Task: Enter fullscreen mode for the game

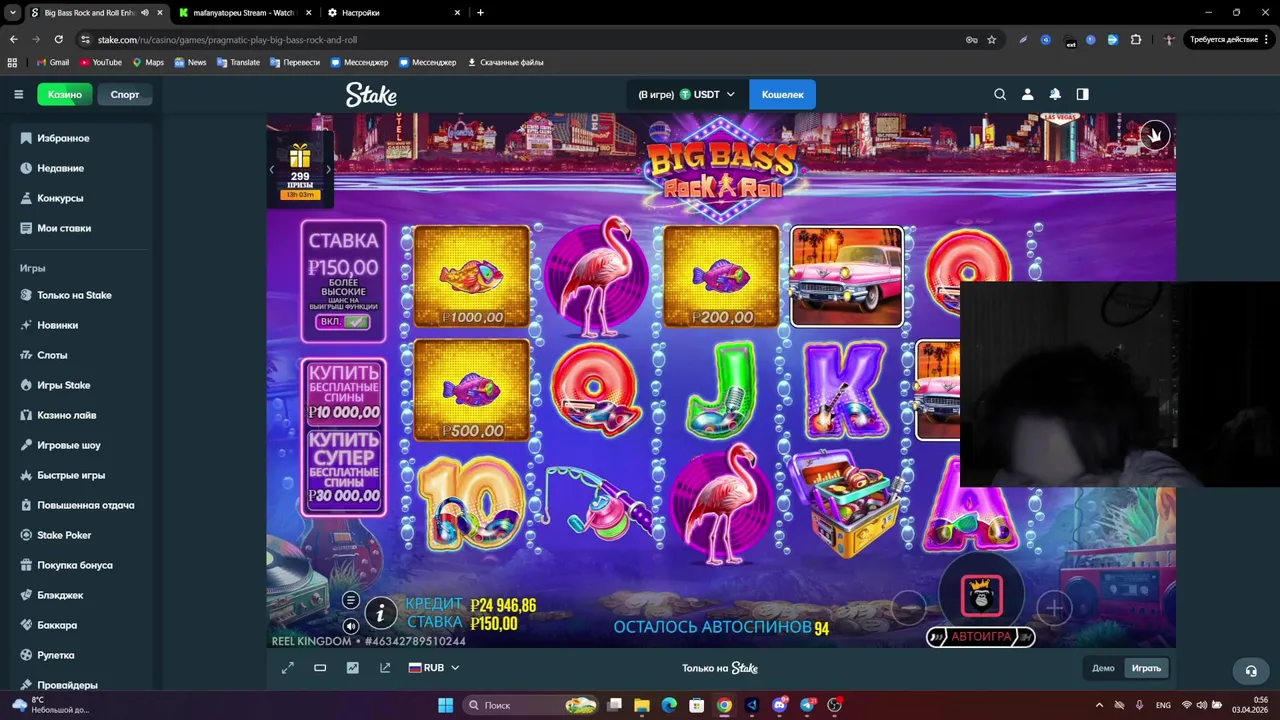Action: tap(288, 668)
